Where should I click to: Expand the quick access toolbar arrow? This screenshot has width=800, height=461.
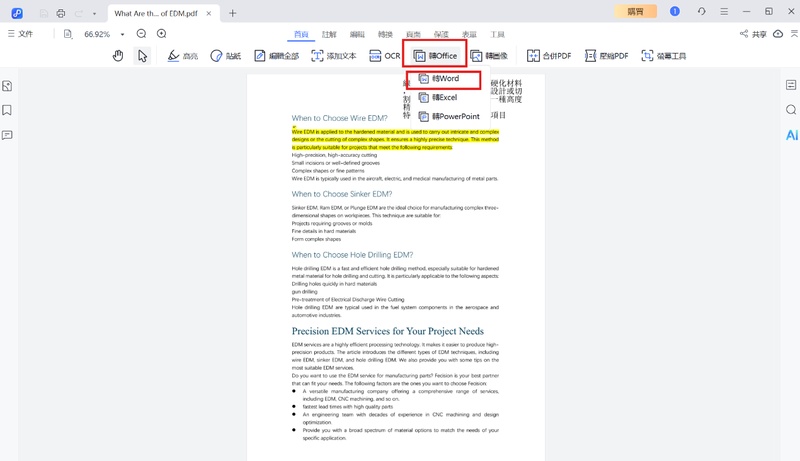pos(95,14)
